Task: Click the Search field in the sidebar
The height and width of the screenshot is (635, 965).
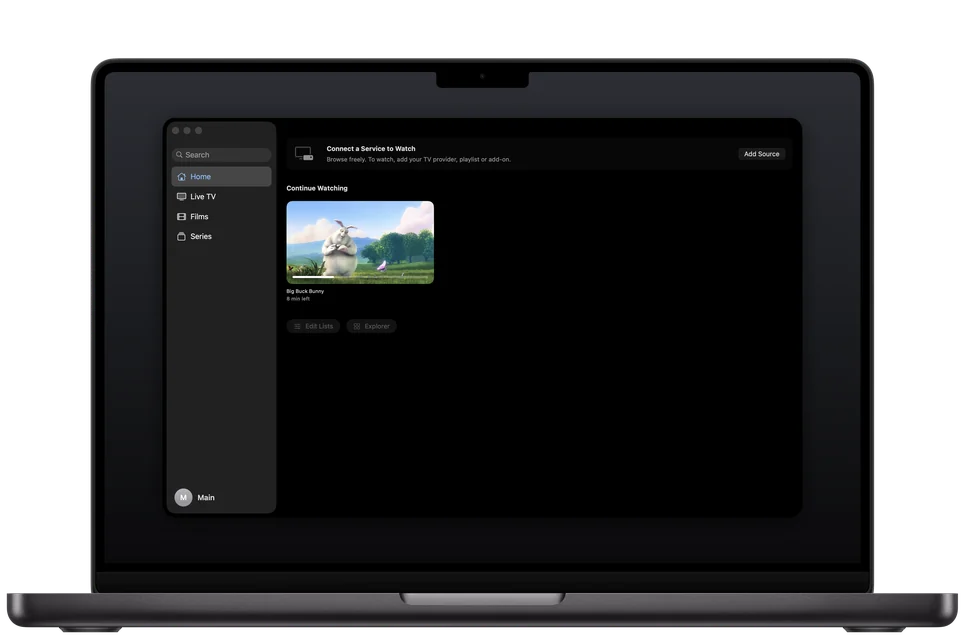Action: 222,155
